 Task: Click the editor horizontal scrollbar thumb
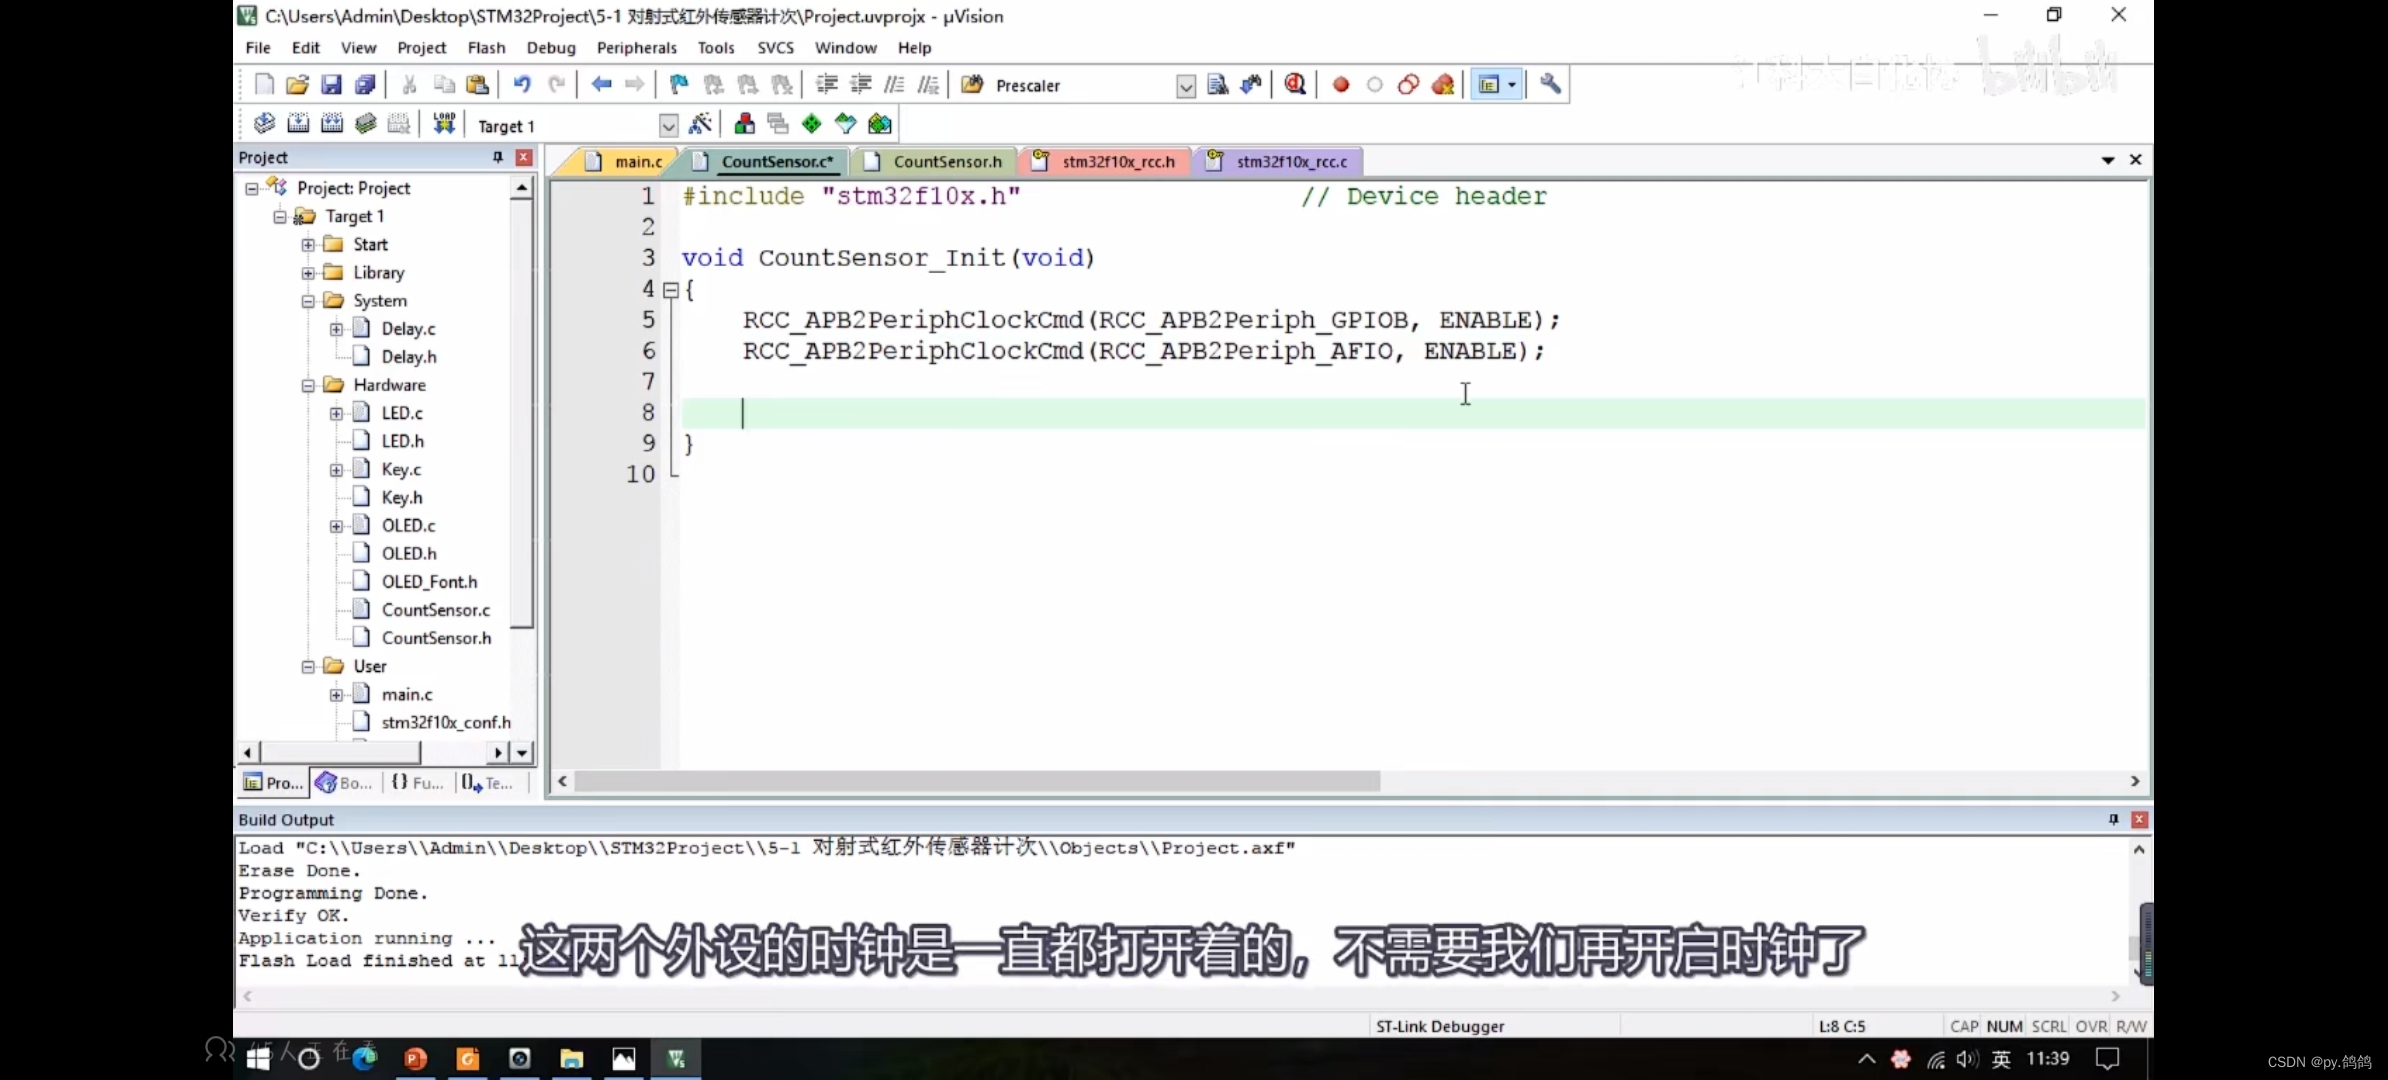point(977,781)
